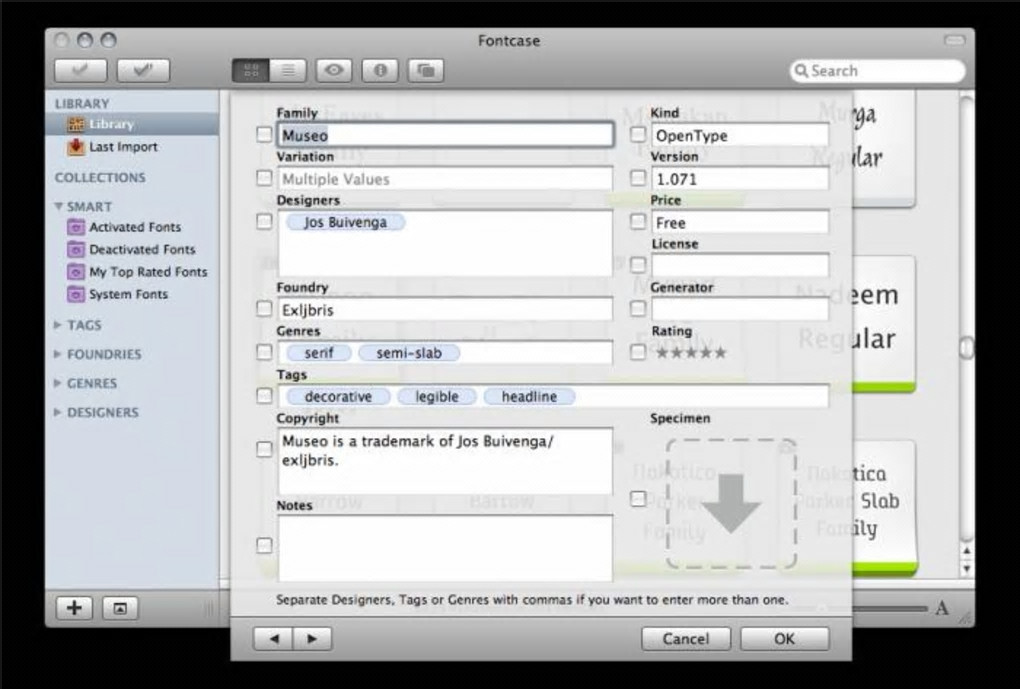This screenshot has height=689, width=1020.
Task: Click the plus add collection button
Action: point(74,608)
